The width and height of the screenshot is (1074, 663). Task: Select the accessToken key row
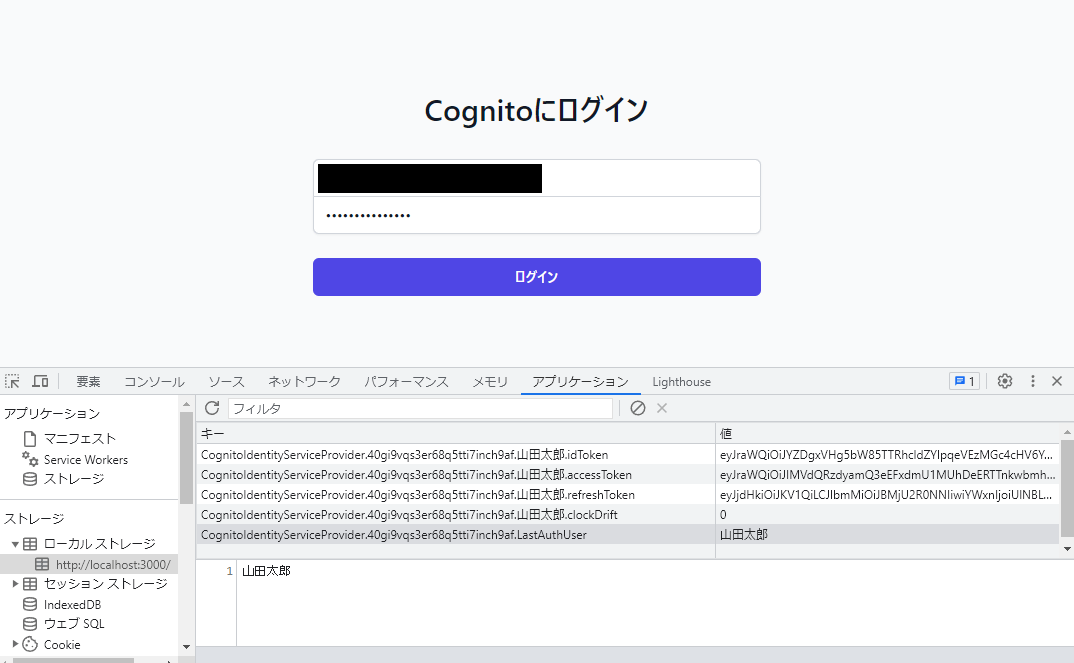pos(455,474)
